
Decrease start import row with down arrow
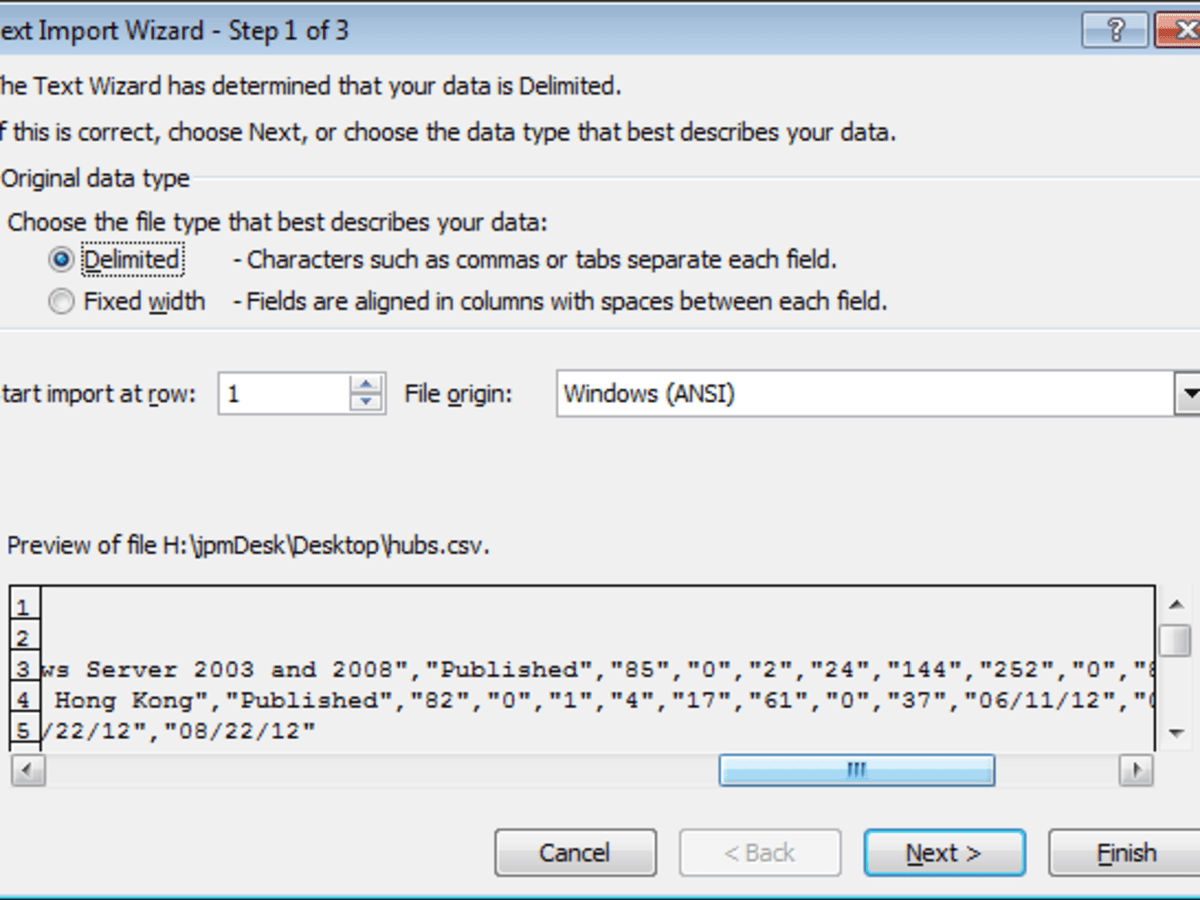tap(367, 404)
